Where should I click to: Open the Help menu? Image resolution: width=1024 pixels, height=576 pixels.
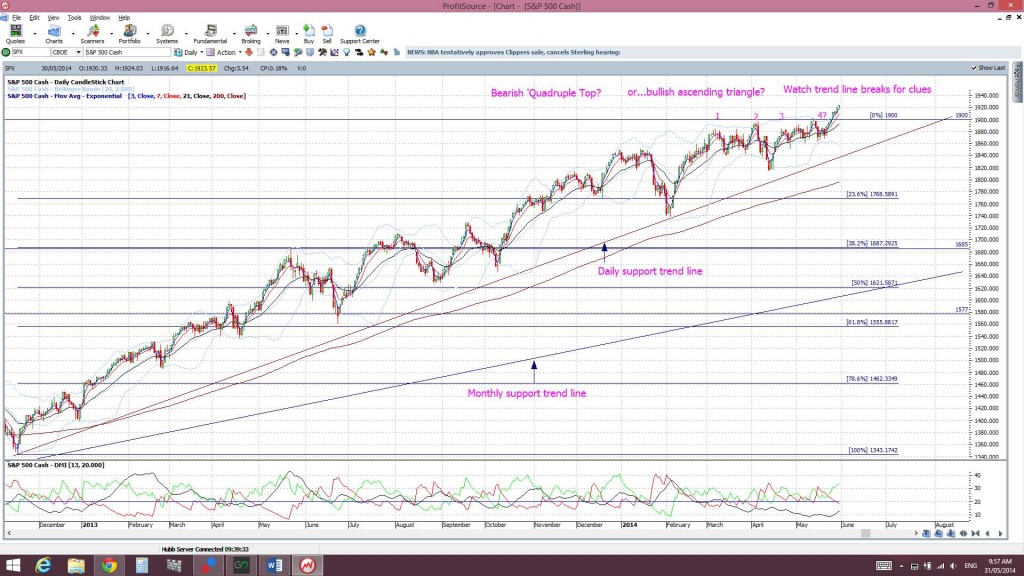123,18
